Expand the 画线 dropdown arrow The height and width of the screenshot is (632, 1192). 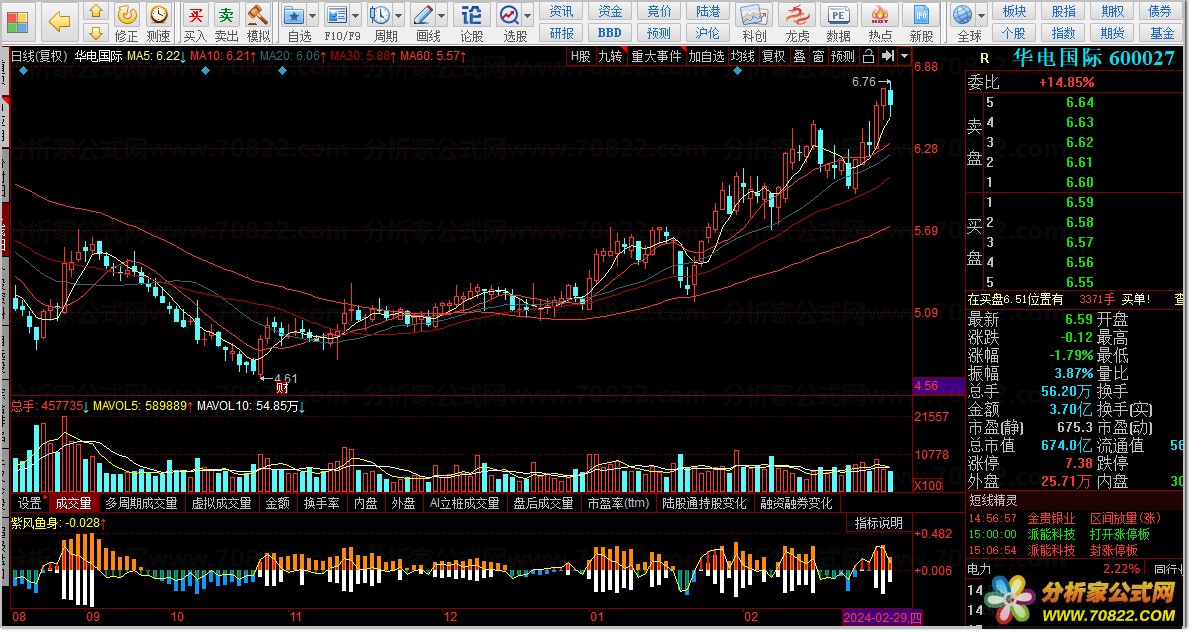(442, 16)
